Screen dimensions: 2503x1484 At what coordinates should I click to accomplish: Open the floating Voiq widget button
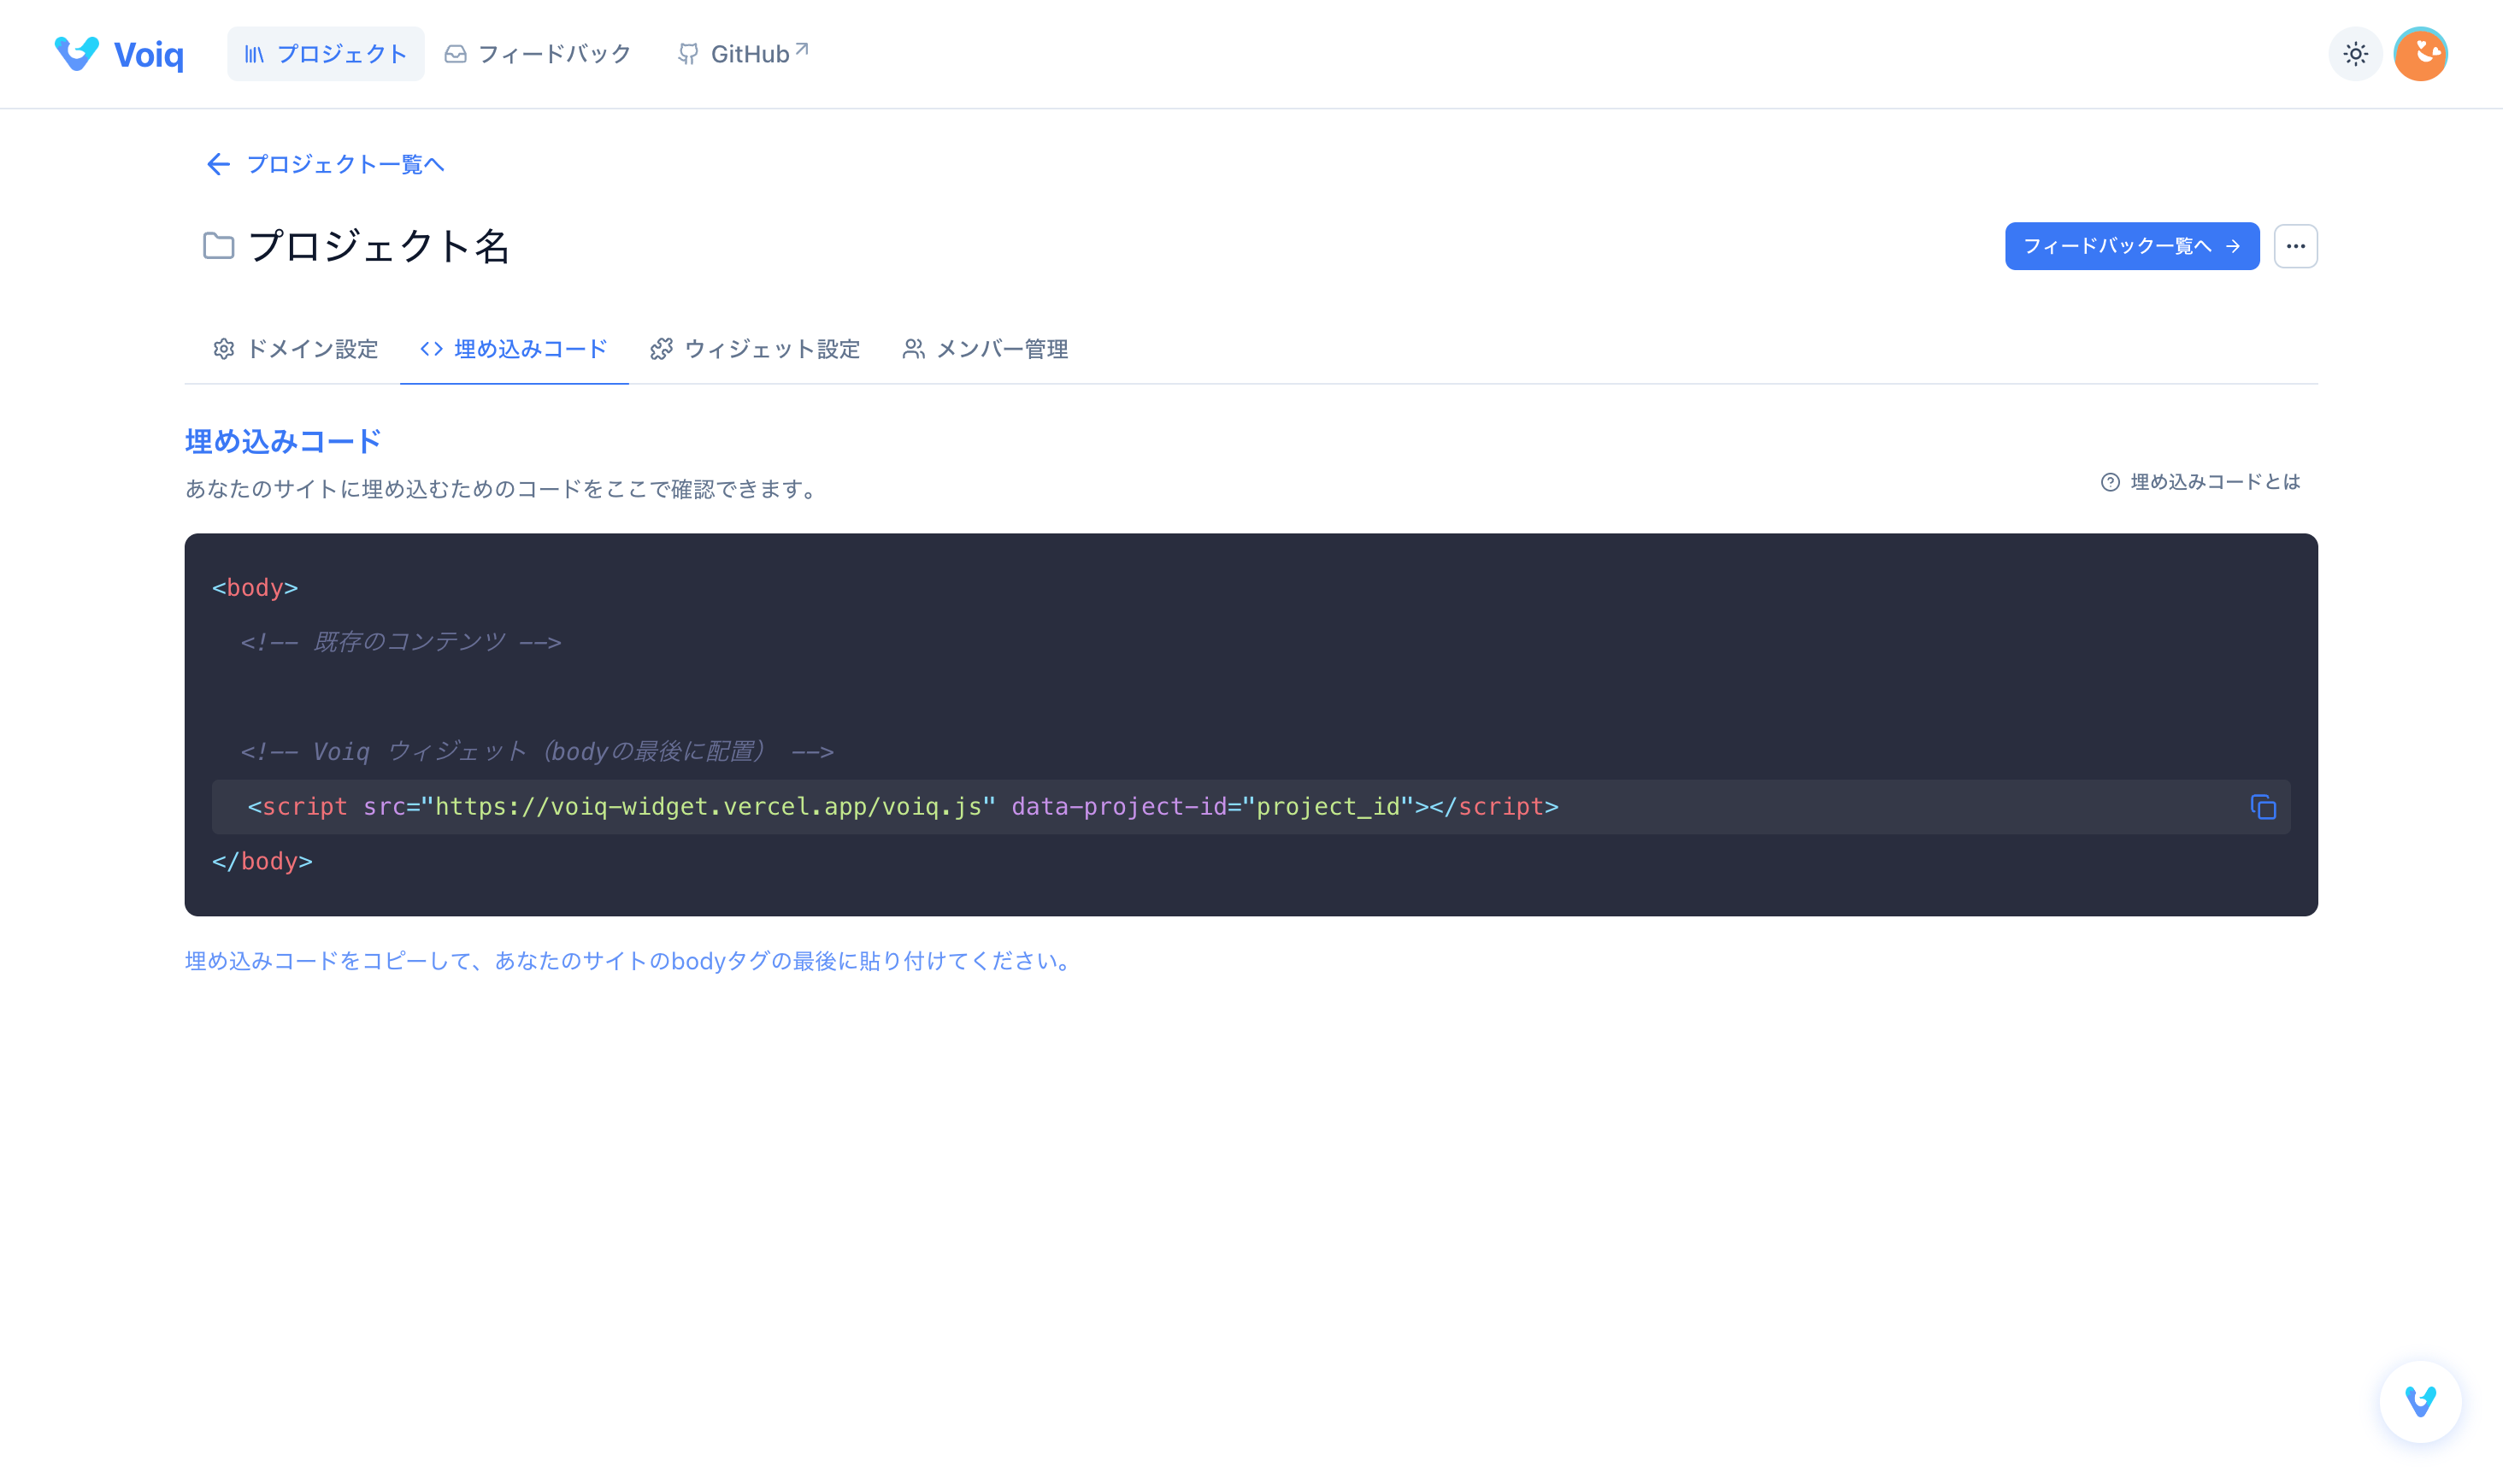click(2420, 1401)
